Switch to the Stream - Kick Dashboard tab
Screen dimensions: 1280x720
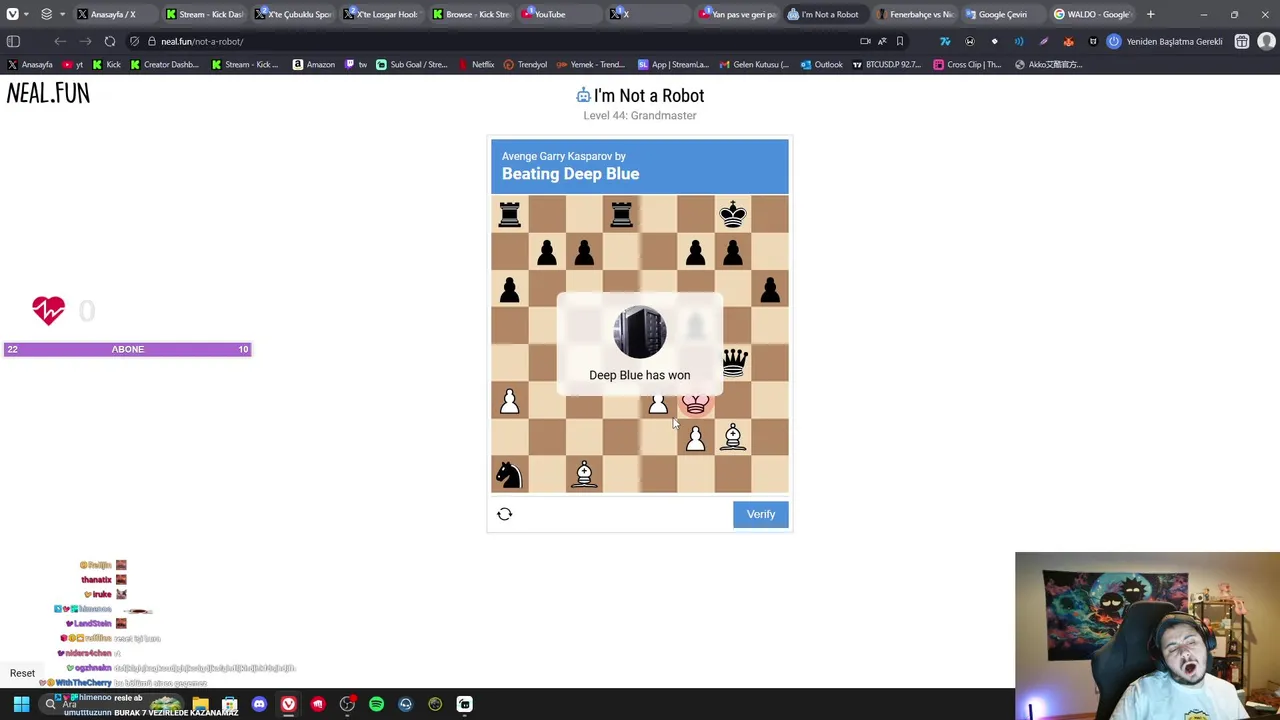click(204, 14)
